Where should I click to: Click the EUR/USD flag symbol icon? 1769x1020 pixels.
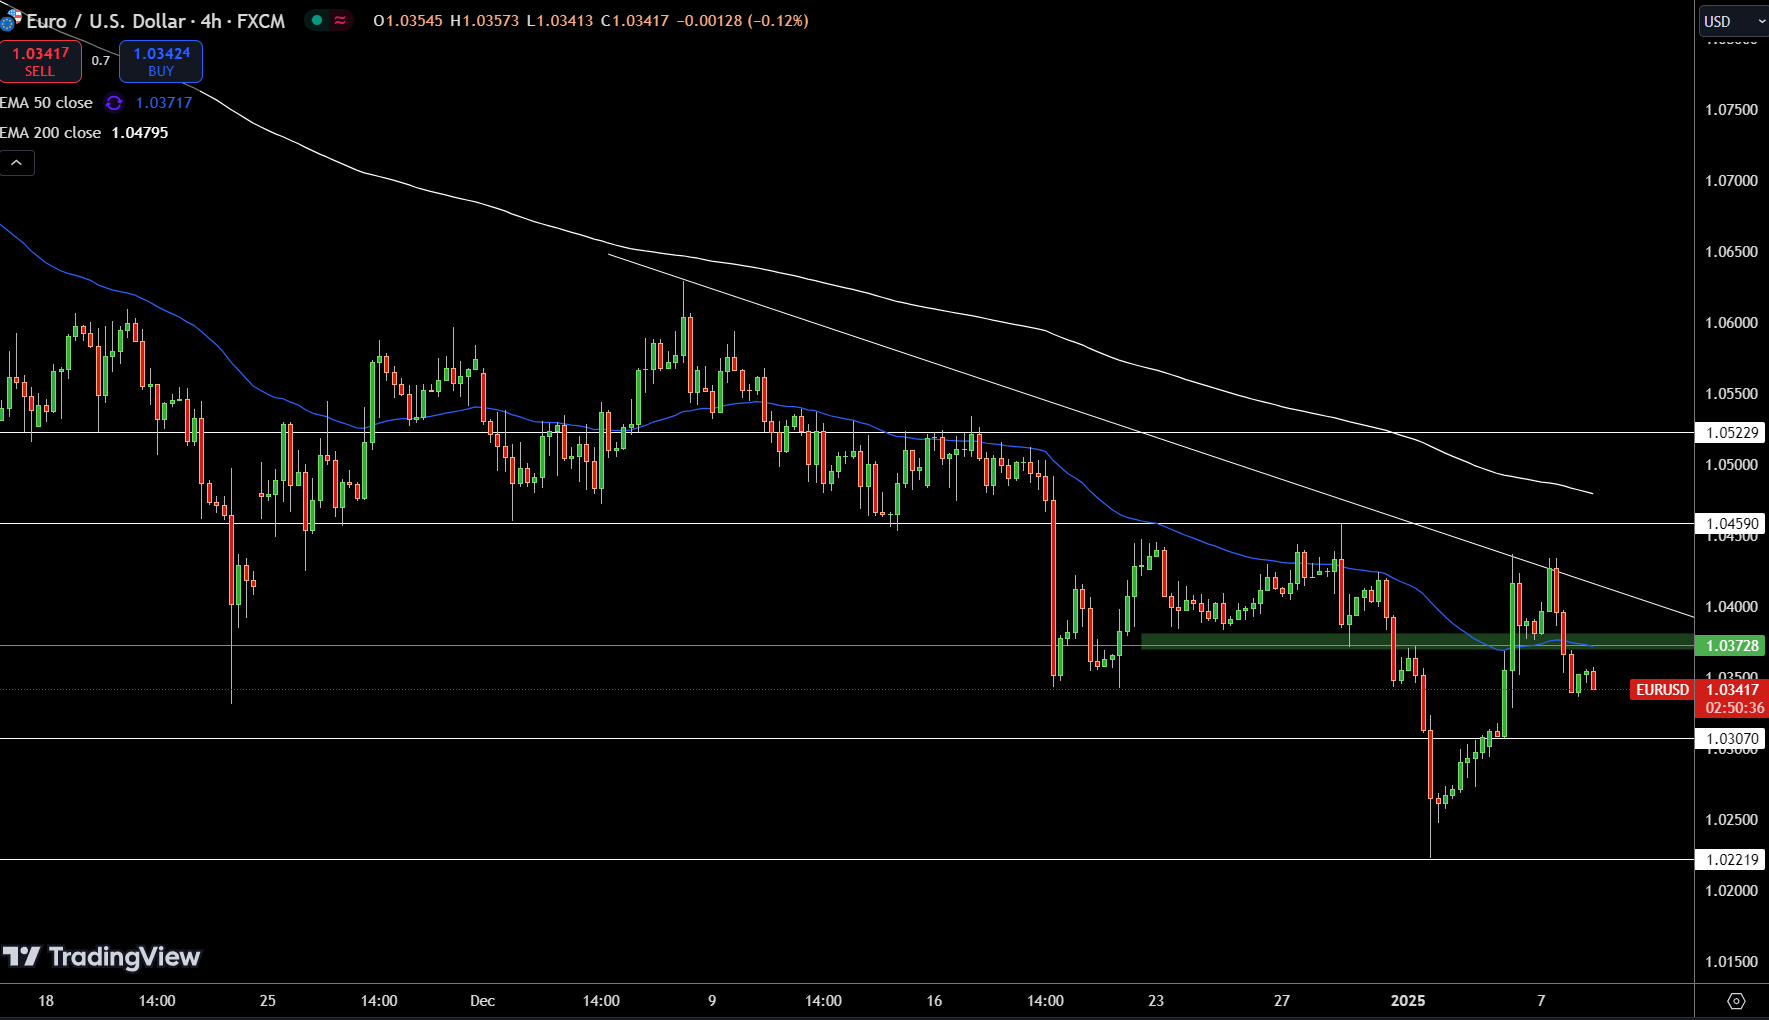(10, 19)
